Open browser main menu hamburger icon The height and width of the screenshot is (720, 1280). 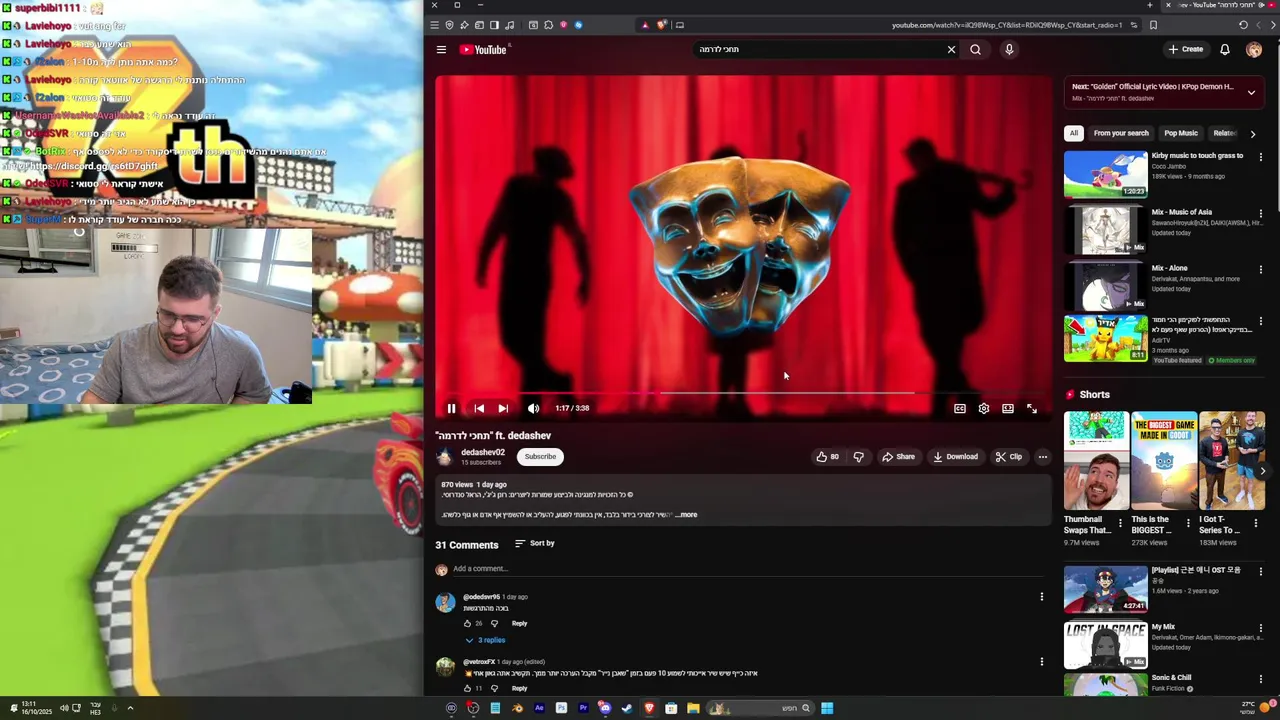[434, 25]
